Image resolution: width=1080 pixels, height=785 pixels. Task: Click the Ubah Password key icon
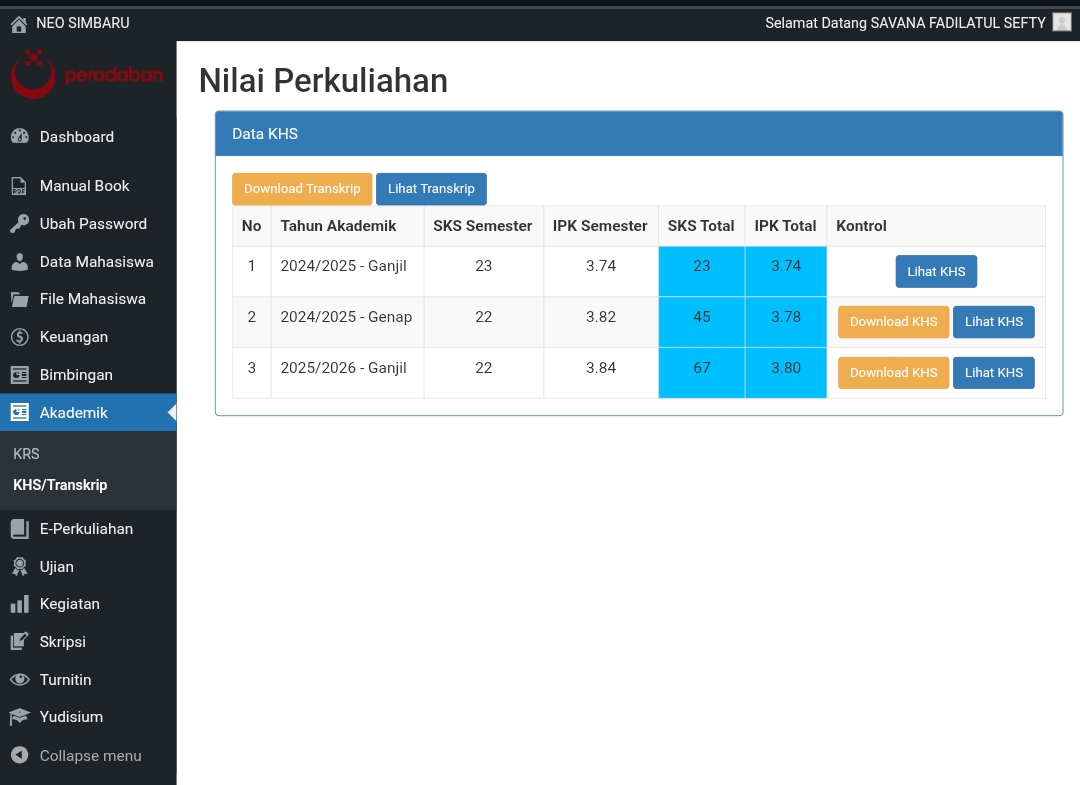pos(20,224)
